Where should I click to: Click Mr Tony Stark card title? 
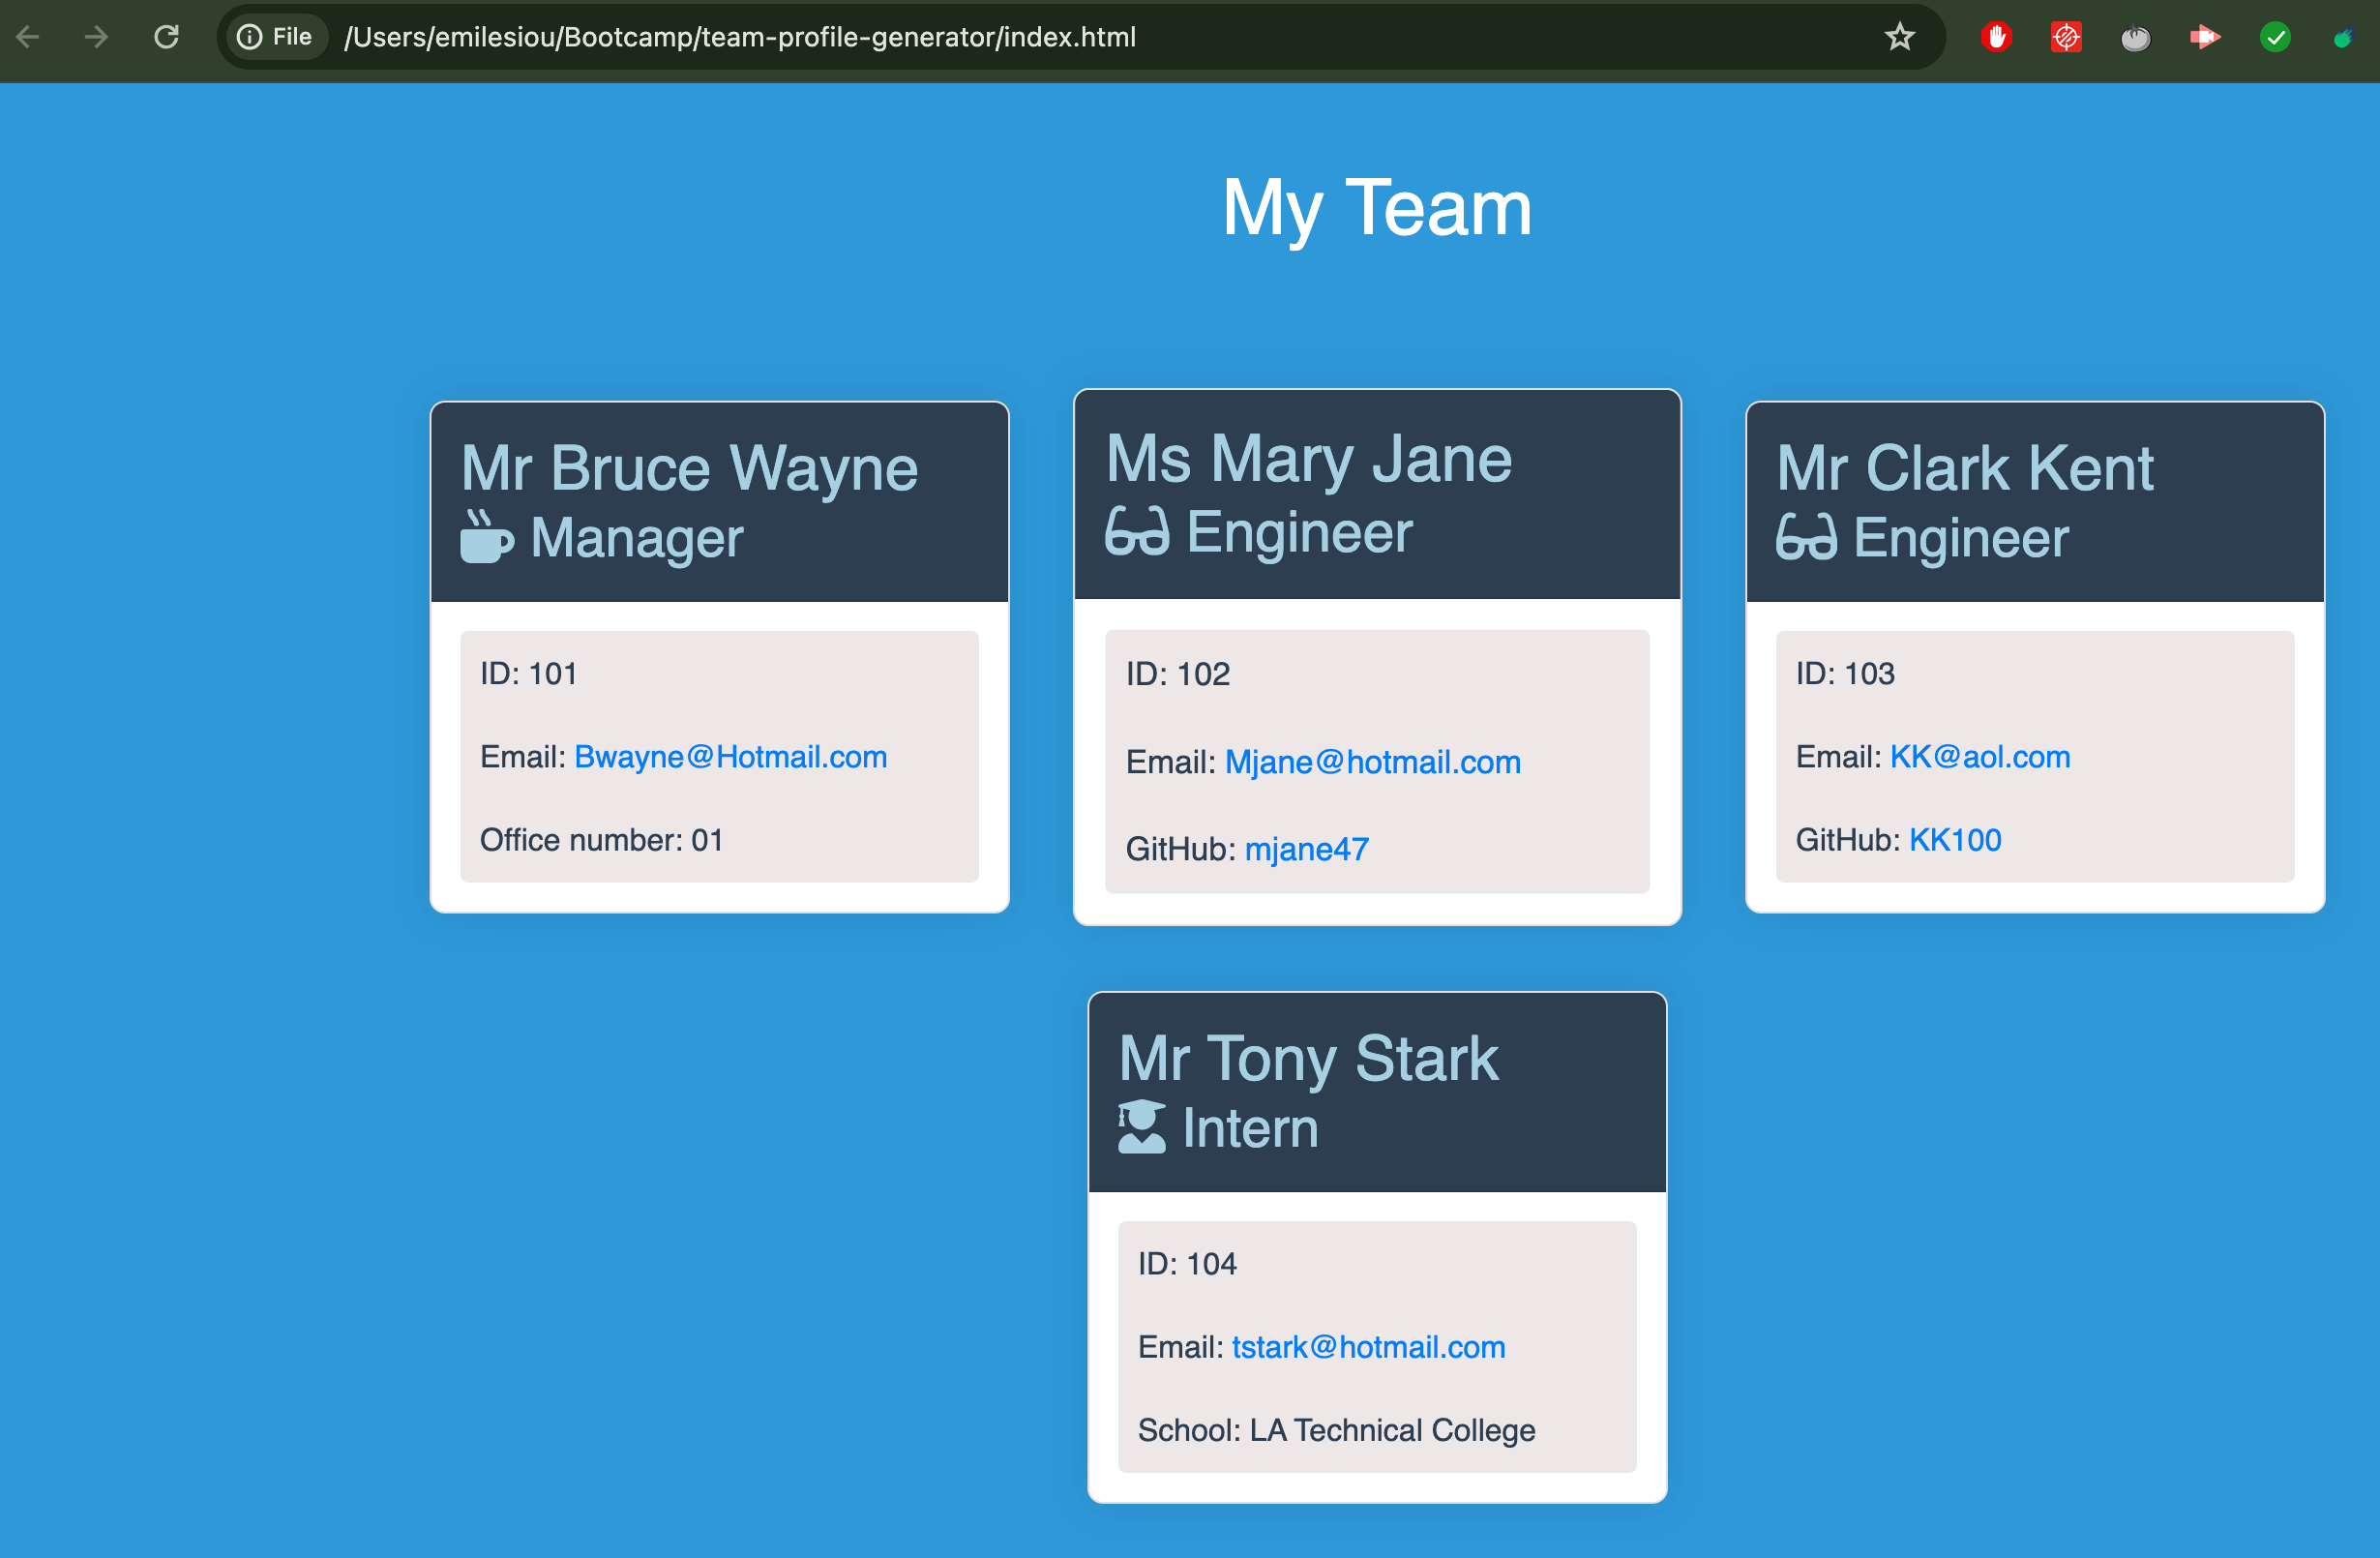[x=1308, y=1058]
